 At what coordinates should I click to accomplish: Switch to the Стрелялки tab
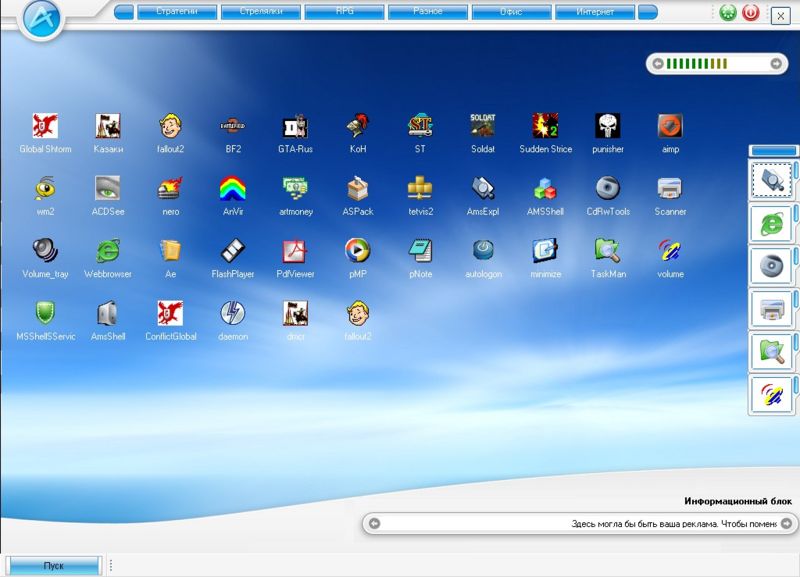261,12
